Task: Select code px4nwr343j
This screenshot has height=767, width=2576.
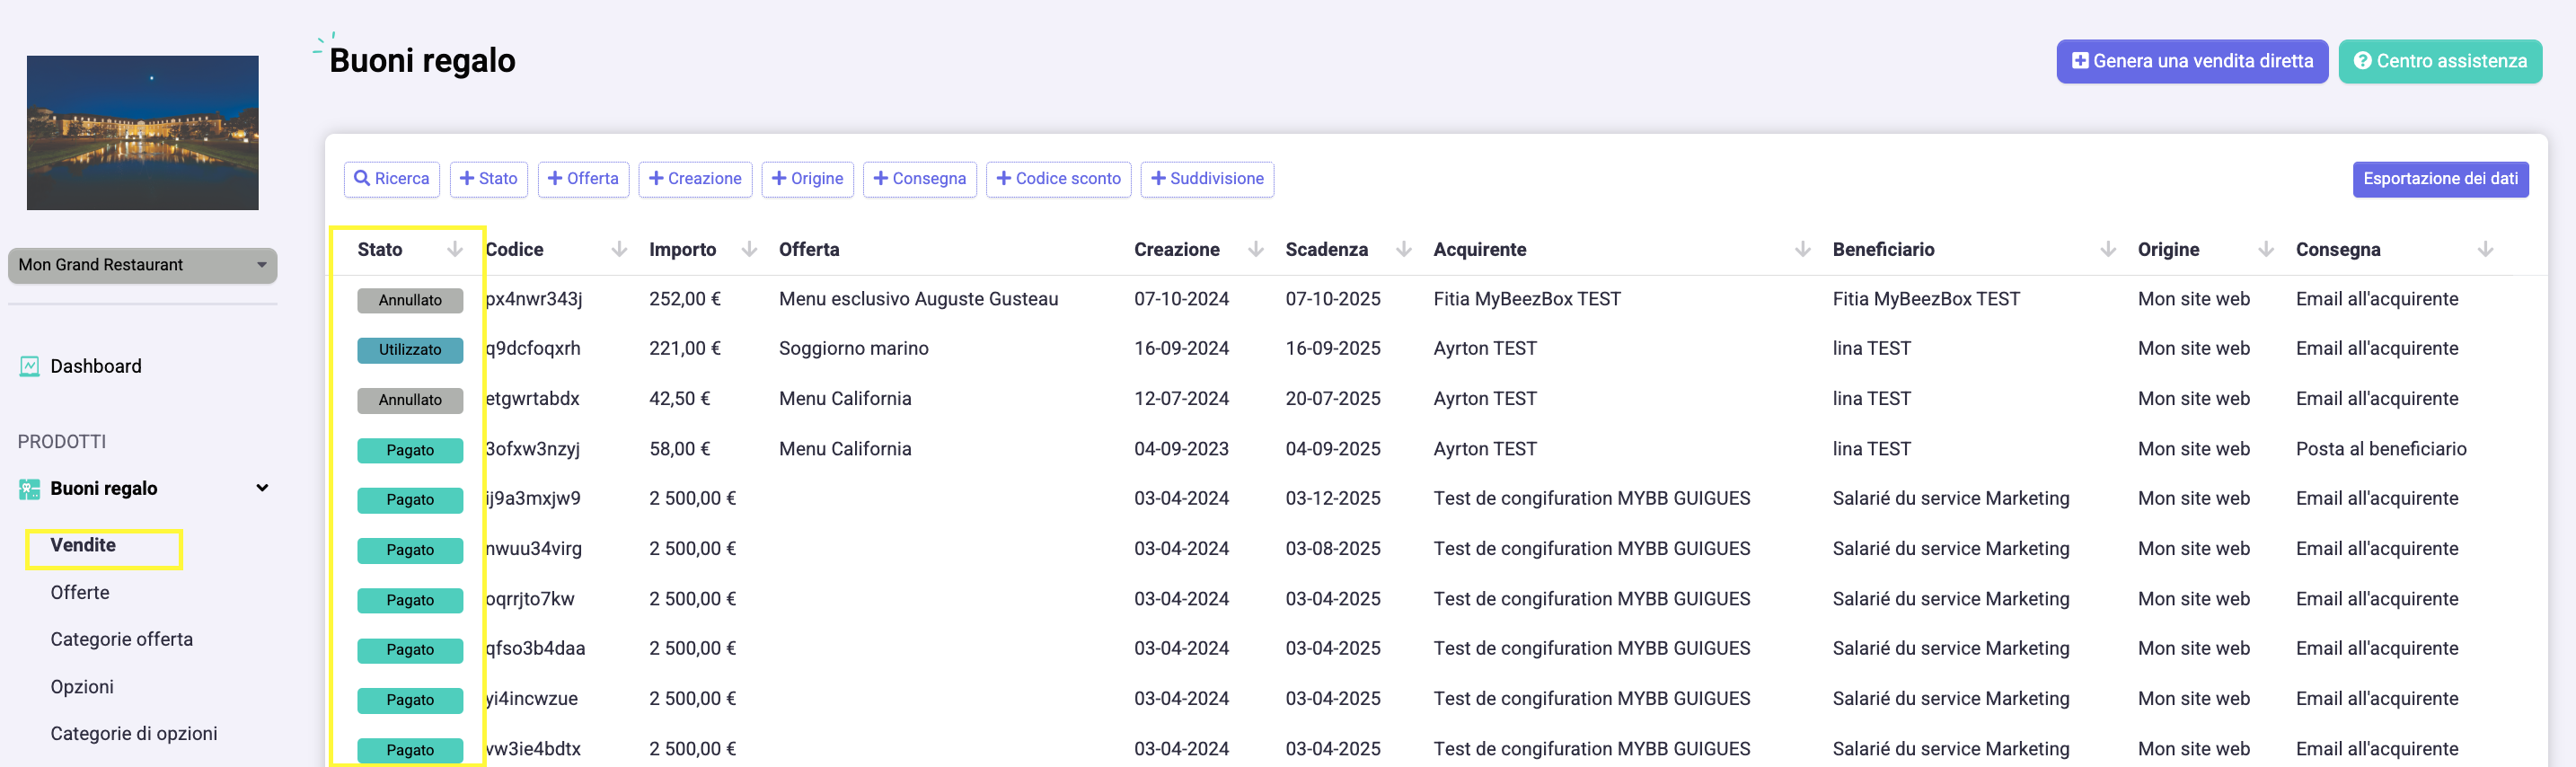Action: point(534,300)
